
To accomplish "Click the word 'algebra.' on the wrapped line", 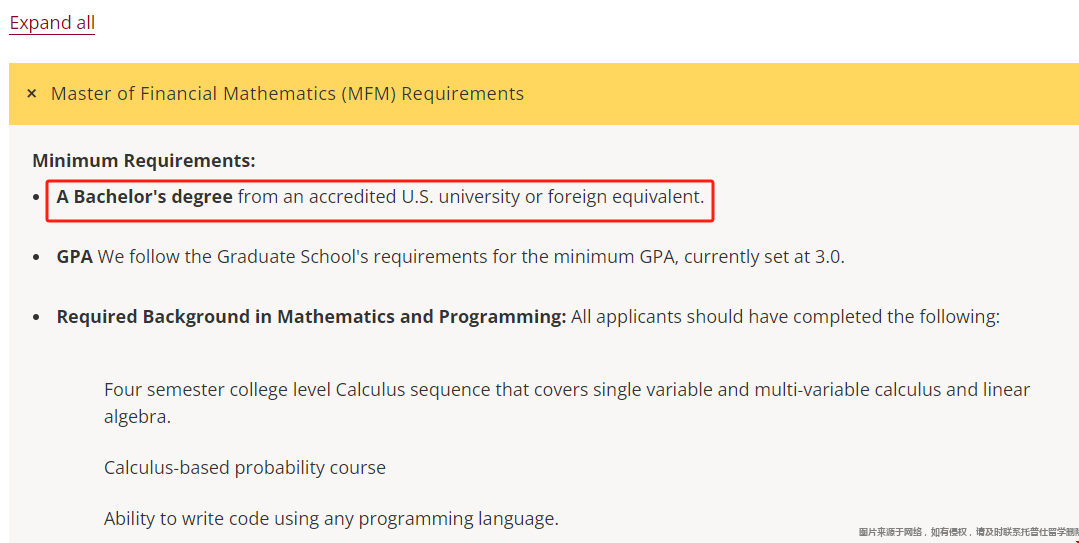I will pos(138,417).
